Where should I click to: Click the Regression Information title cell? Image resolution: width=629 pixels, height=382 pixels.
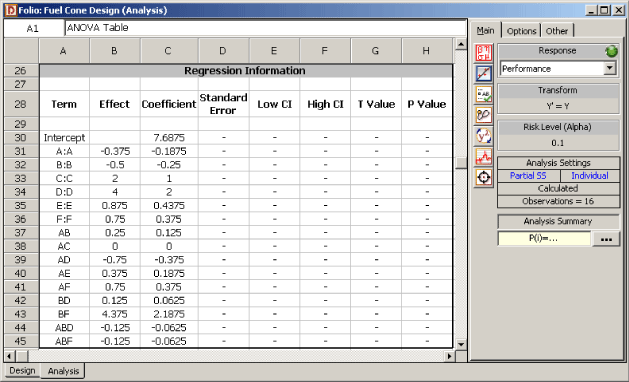pos(246,71)
